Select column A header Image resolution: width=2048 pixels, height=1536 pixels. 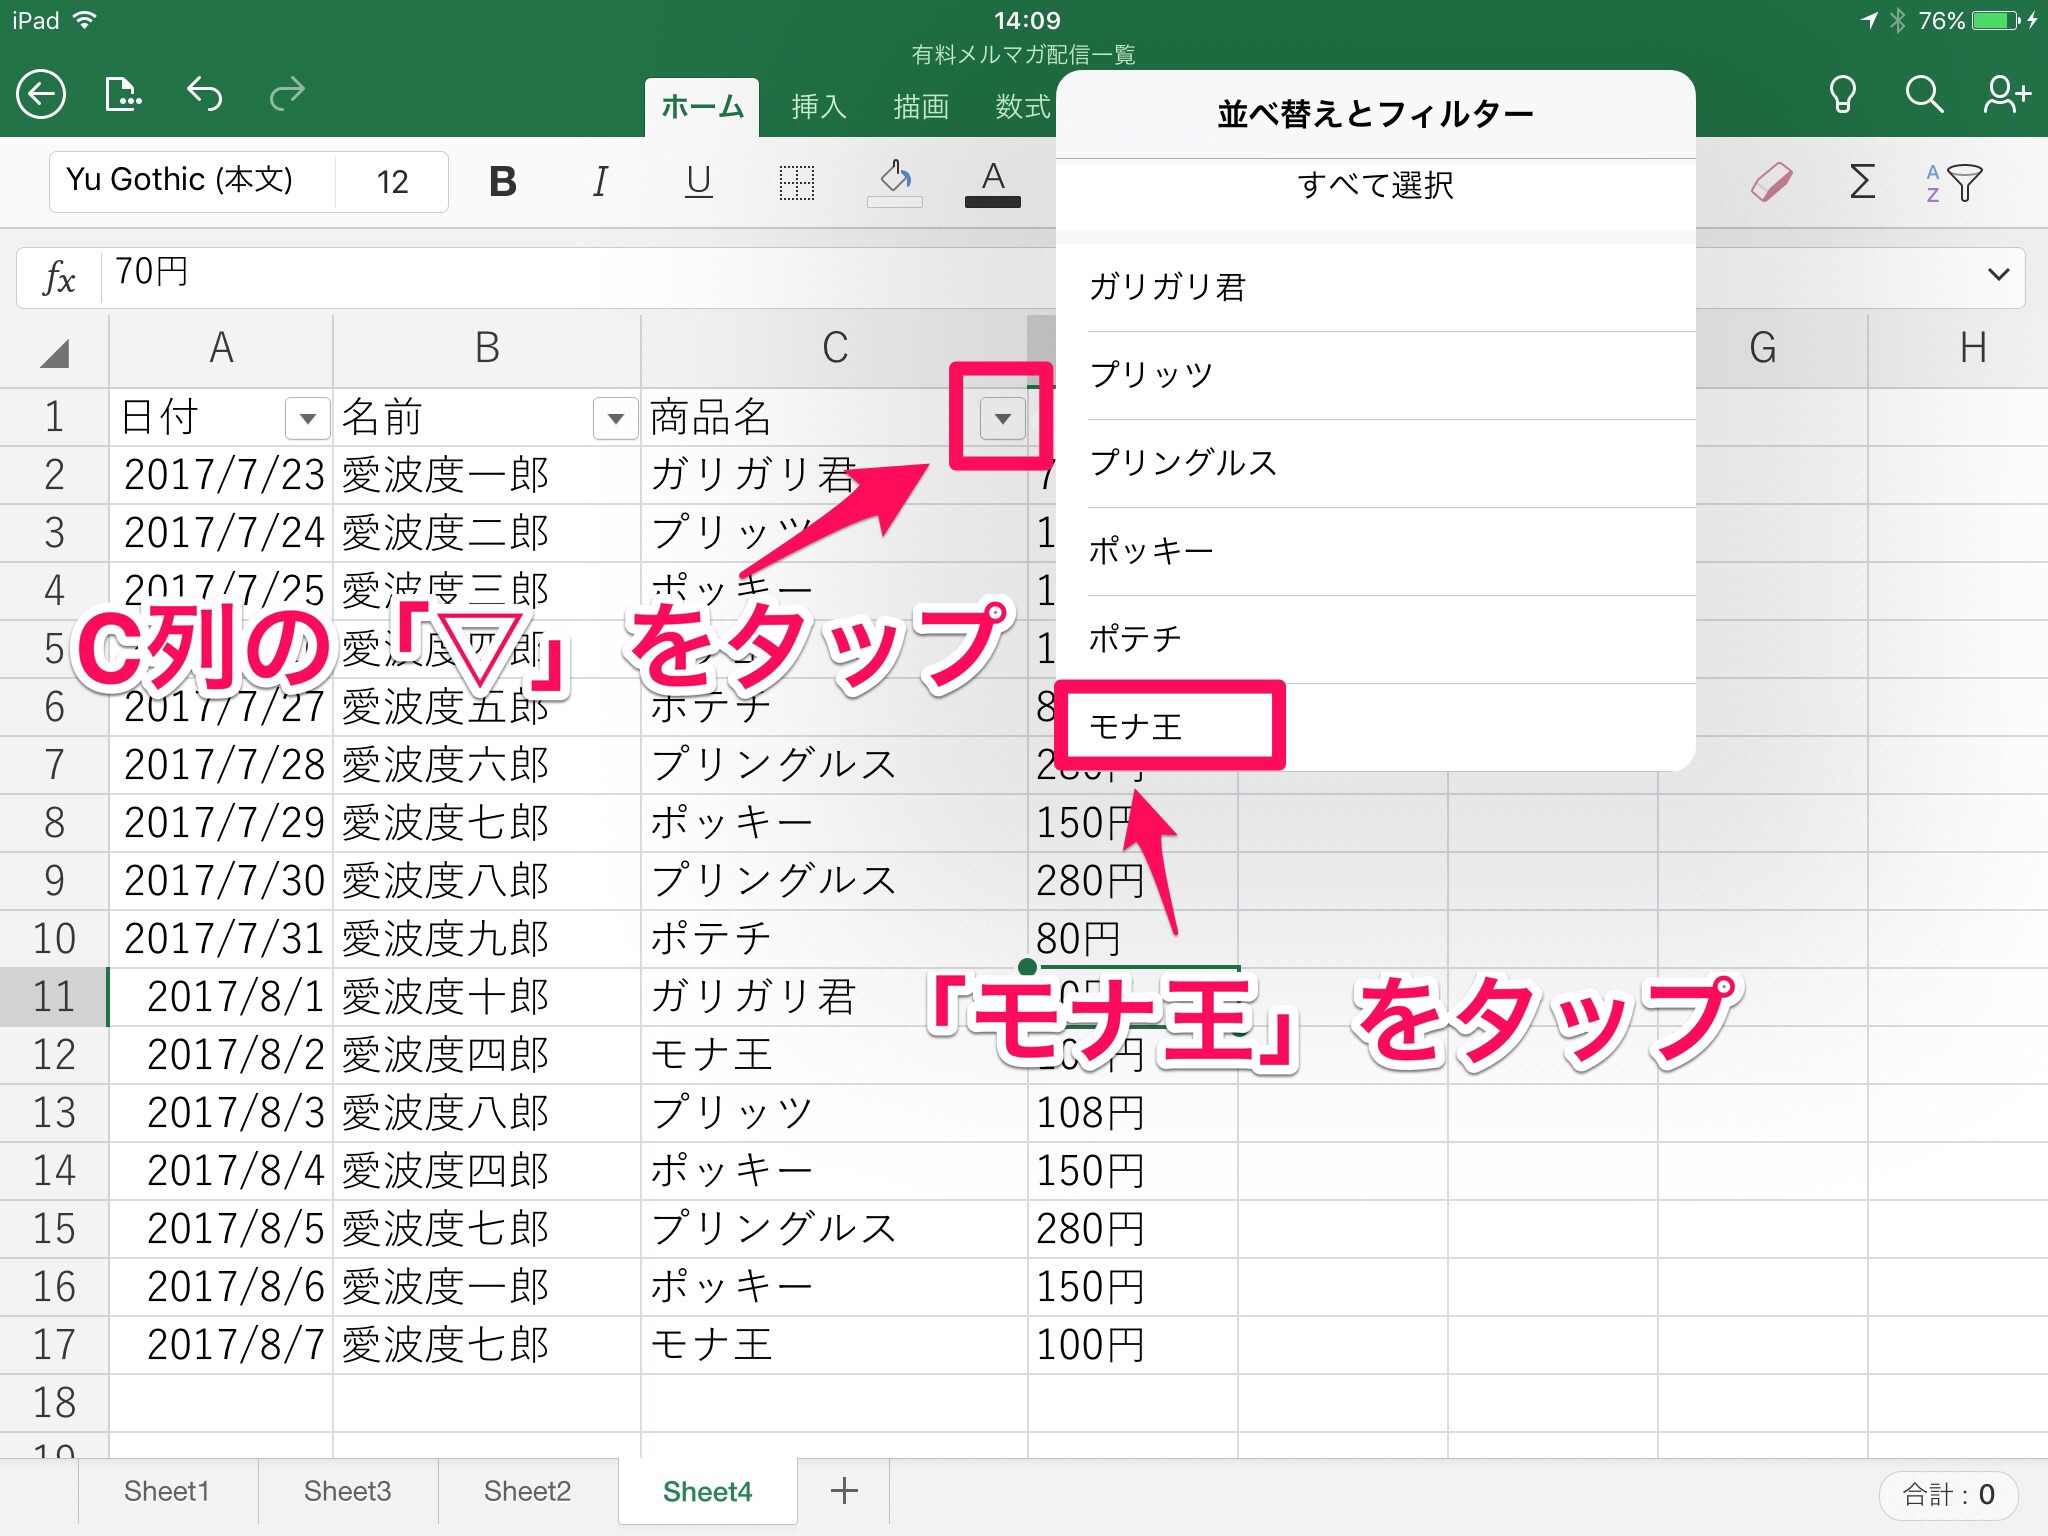point(221,350)
